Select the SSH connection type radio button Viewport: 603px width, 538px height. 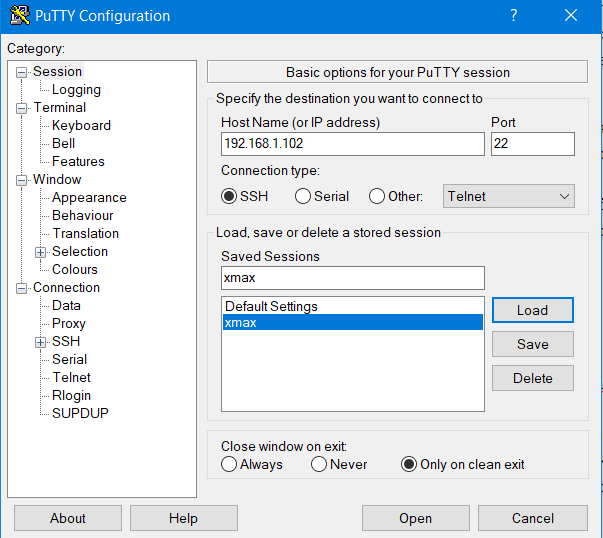229,197
